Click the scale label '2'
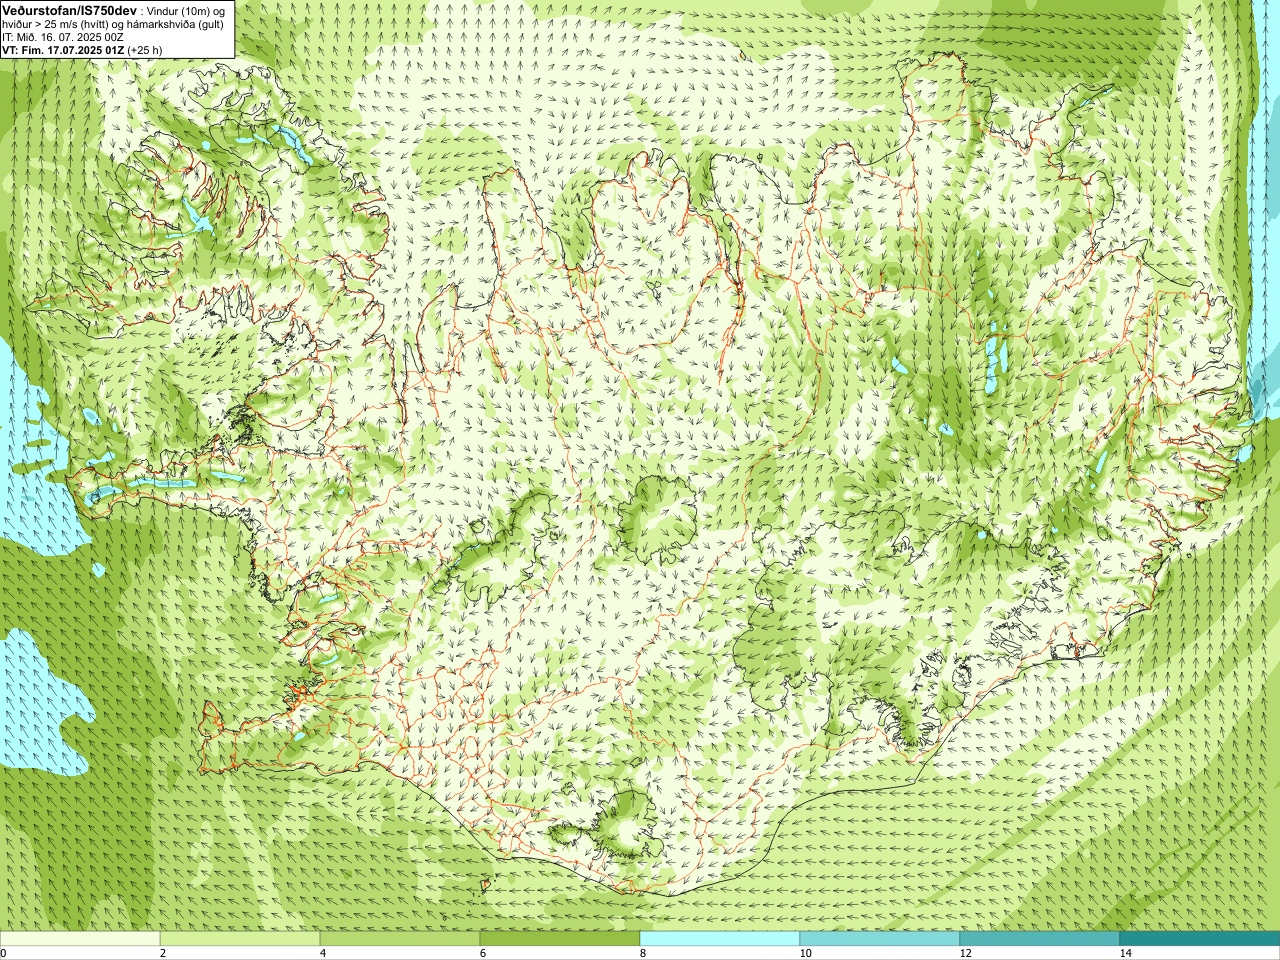1280x960 pixels. pos(163,953)
